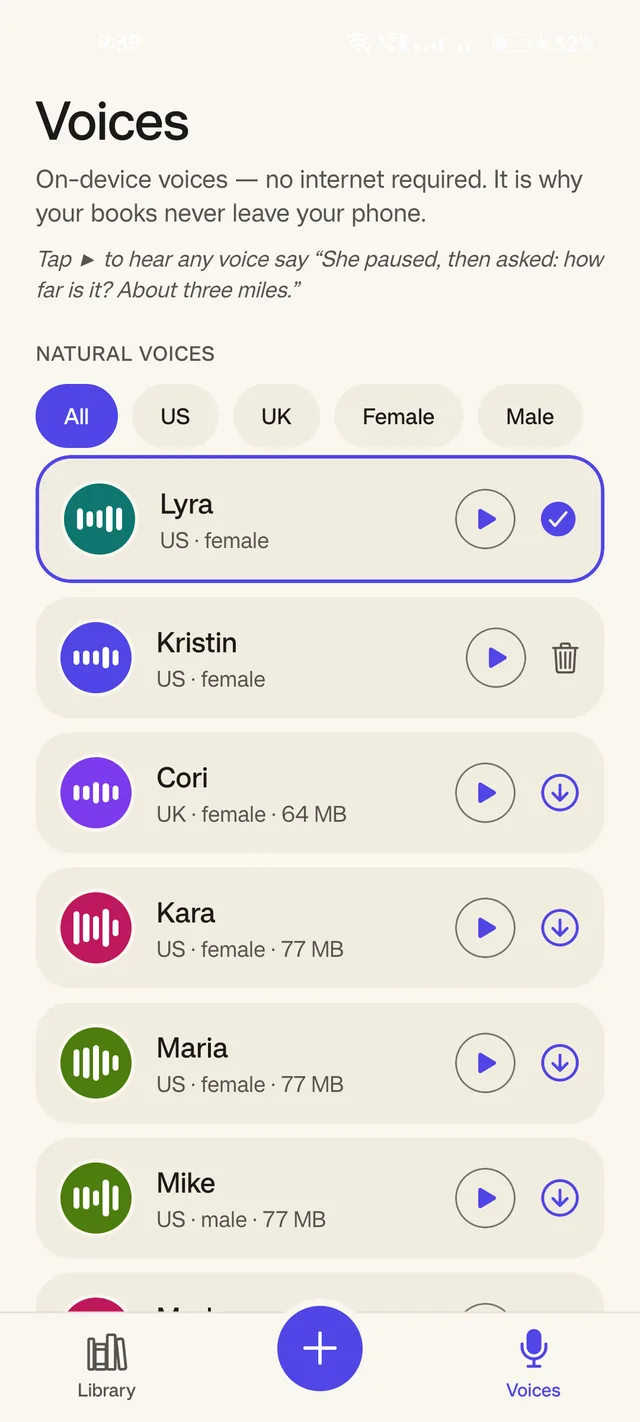Tap Kara's pink waveform avatar
The height and width of the screenshot is (1422, 640).
96,928
